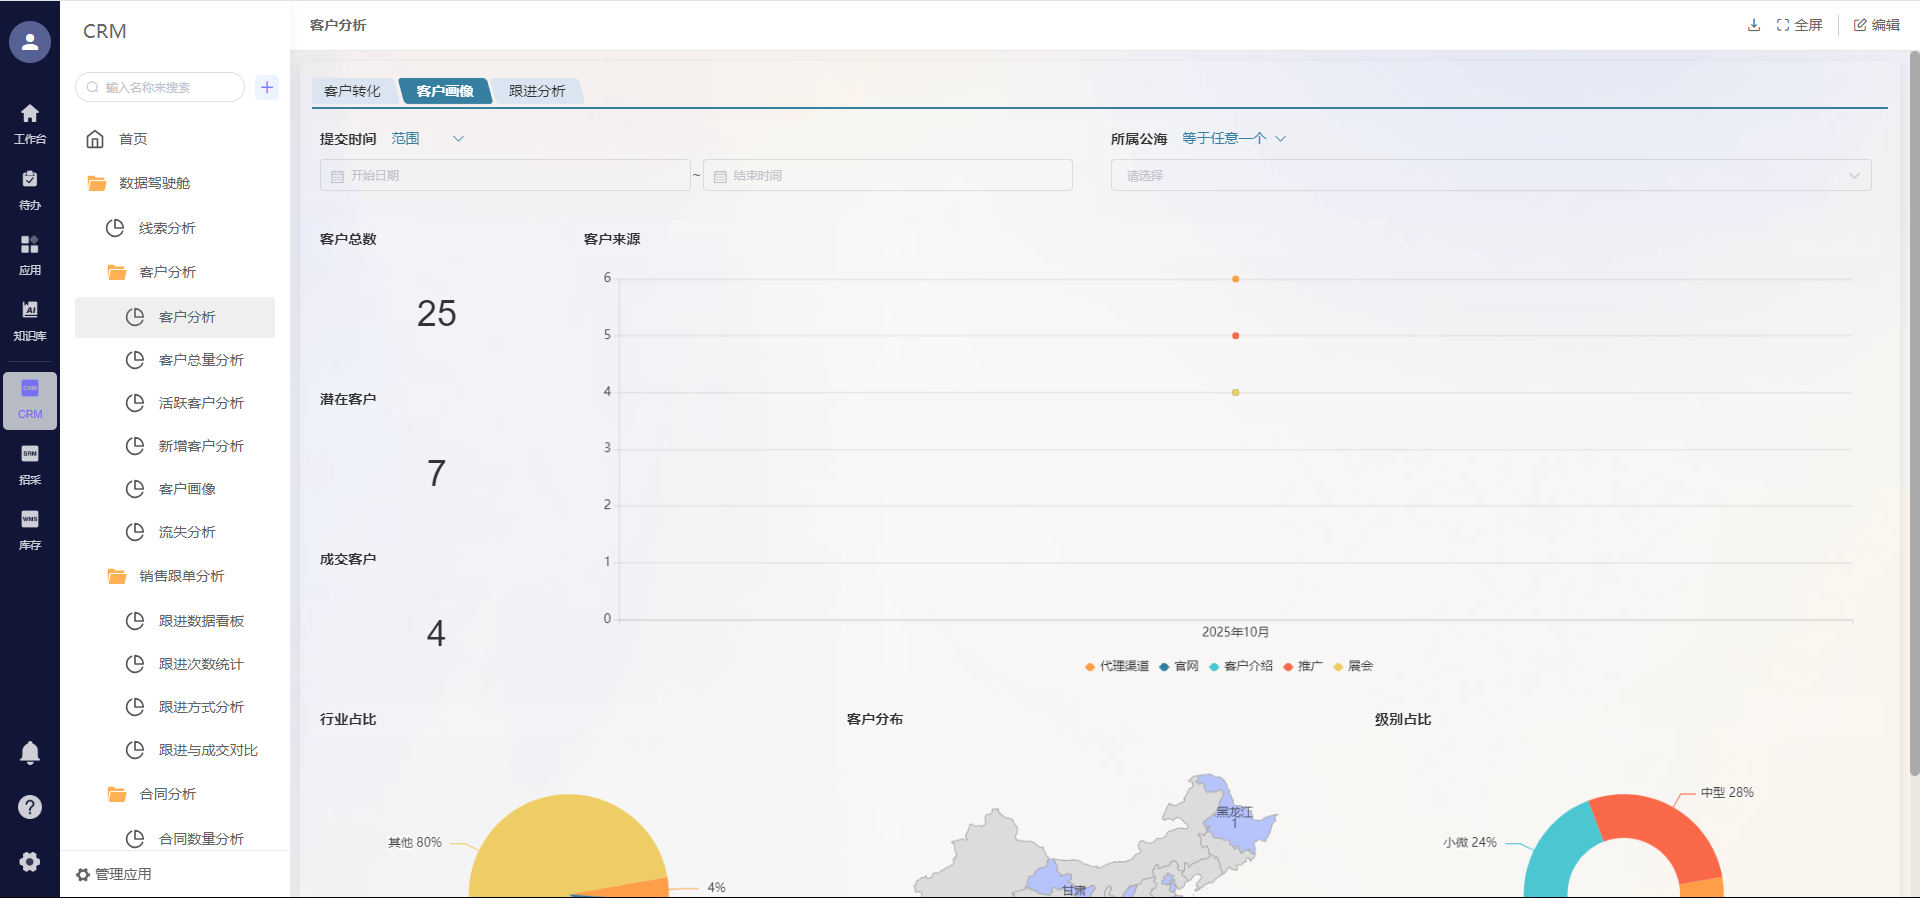1920x898 pixels.
Task: Click the notification bell icon
Action: pyautogui.click(x=30, y=753)
